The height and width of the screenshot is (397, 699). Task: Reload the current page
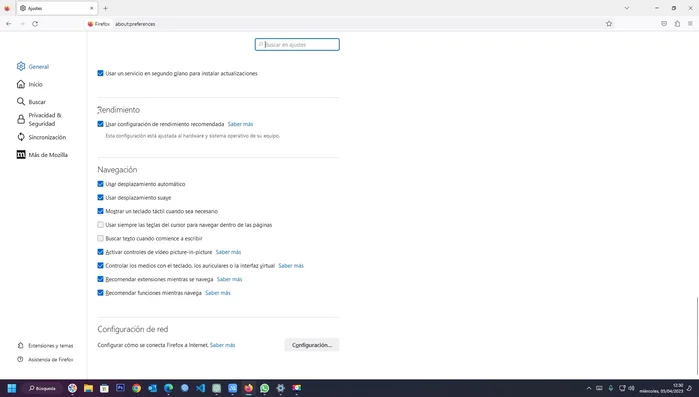click(x=35, y=24)
